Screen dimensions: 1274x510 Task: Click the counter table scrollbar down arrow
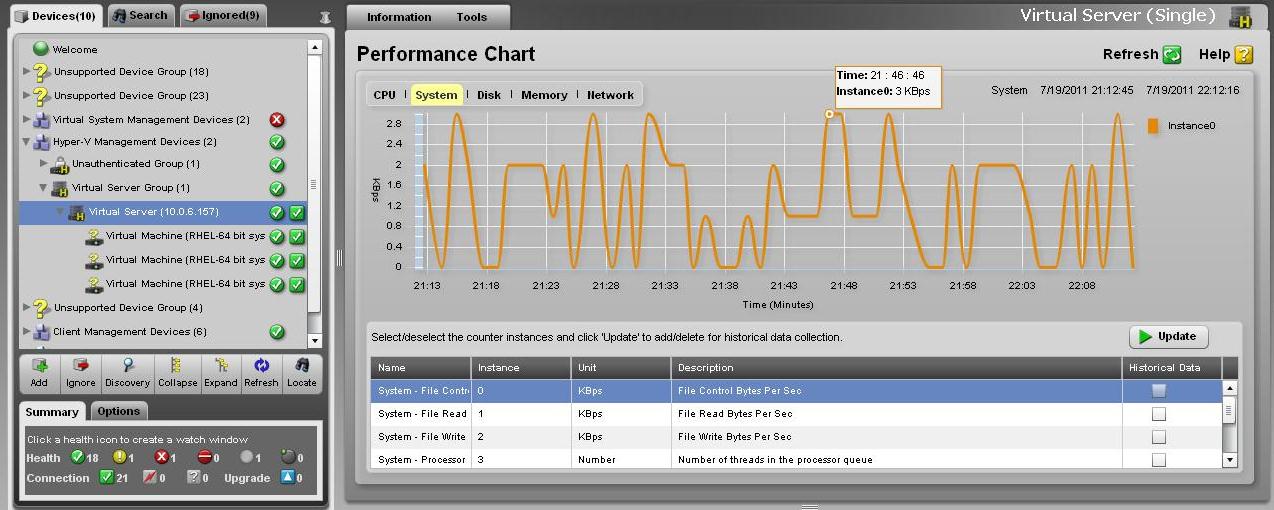pyautogui.click(x=1230, y=460)
